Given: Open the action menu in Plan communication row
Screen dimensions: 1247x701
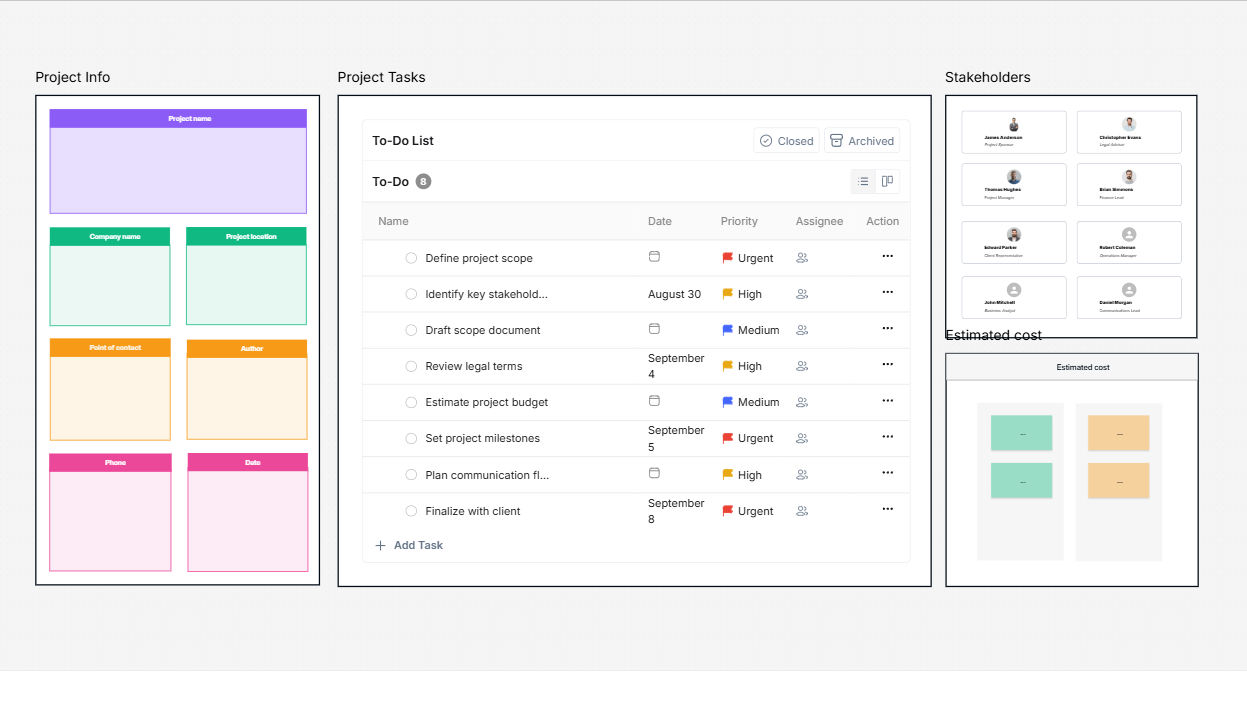Looking at the screenshot, I should [887, 473].
